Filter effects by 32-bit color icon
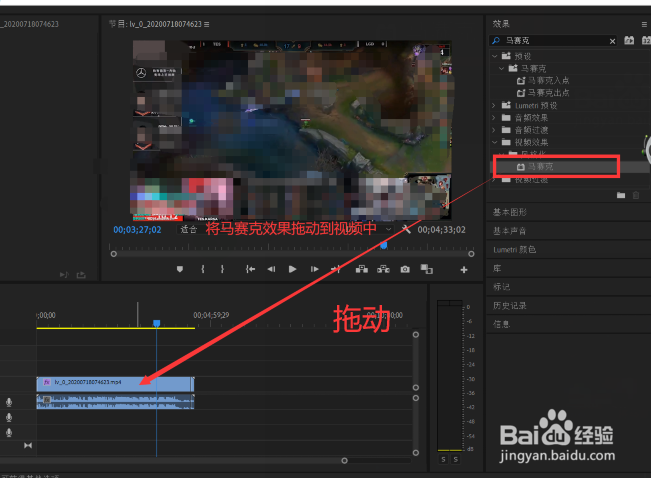The width and height of the screenshot is (651, 478). coord(646,40)
